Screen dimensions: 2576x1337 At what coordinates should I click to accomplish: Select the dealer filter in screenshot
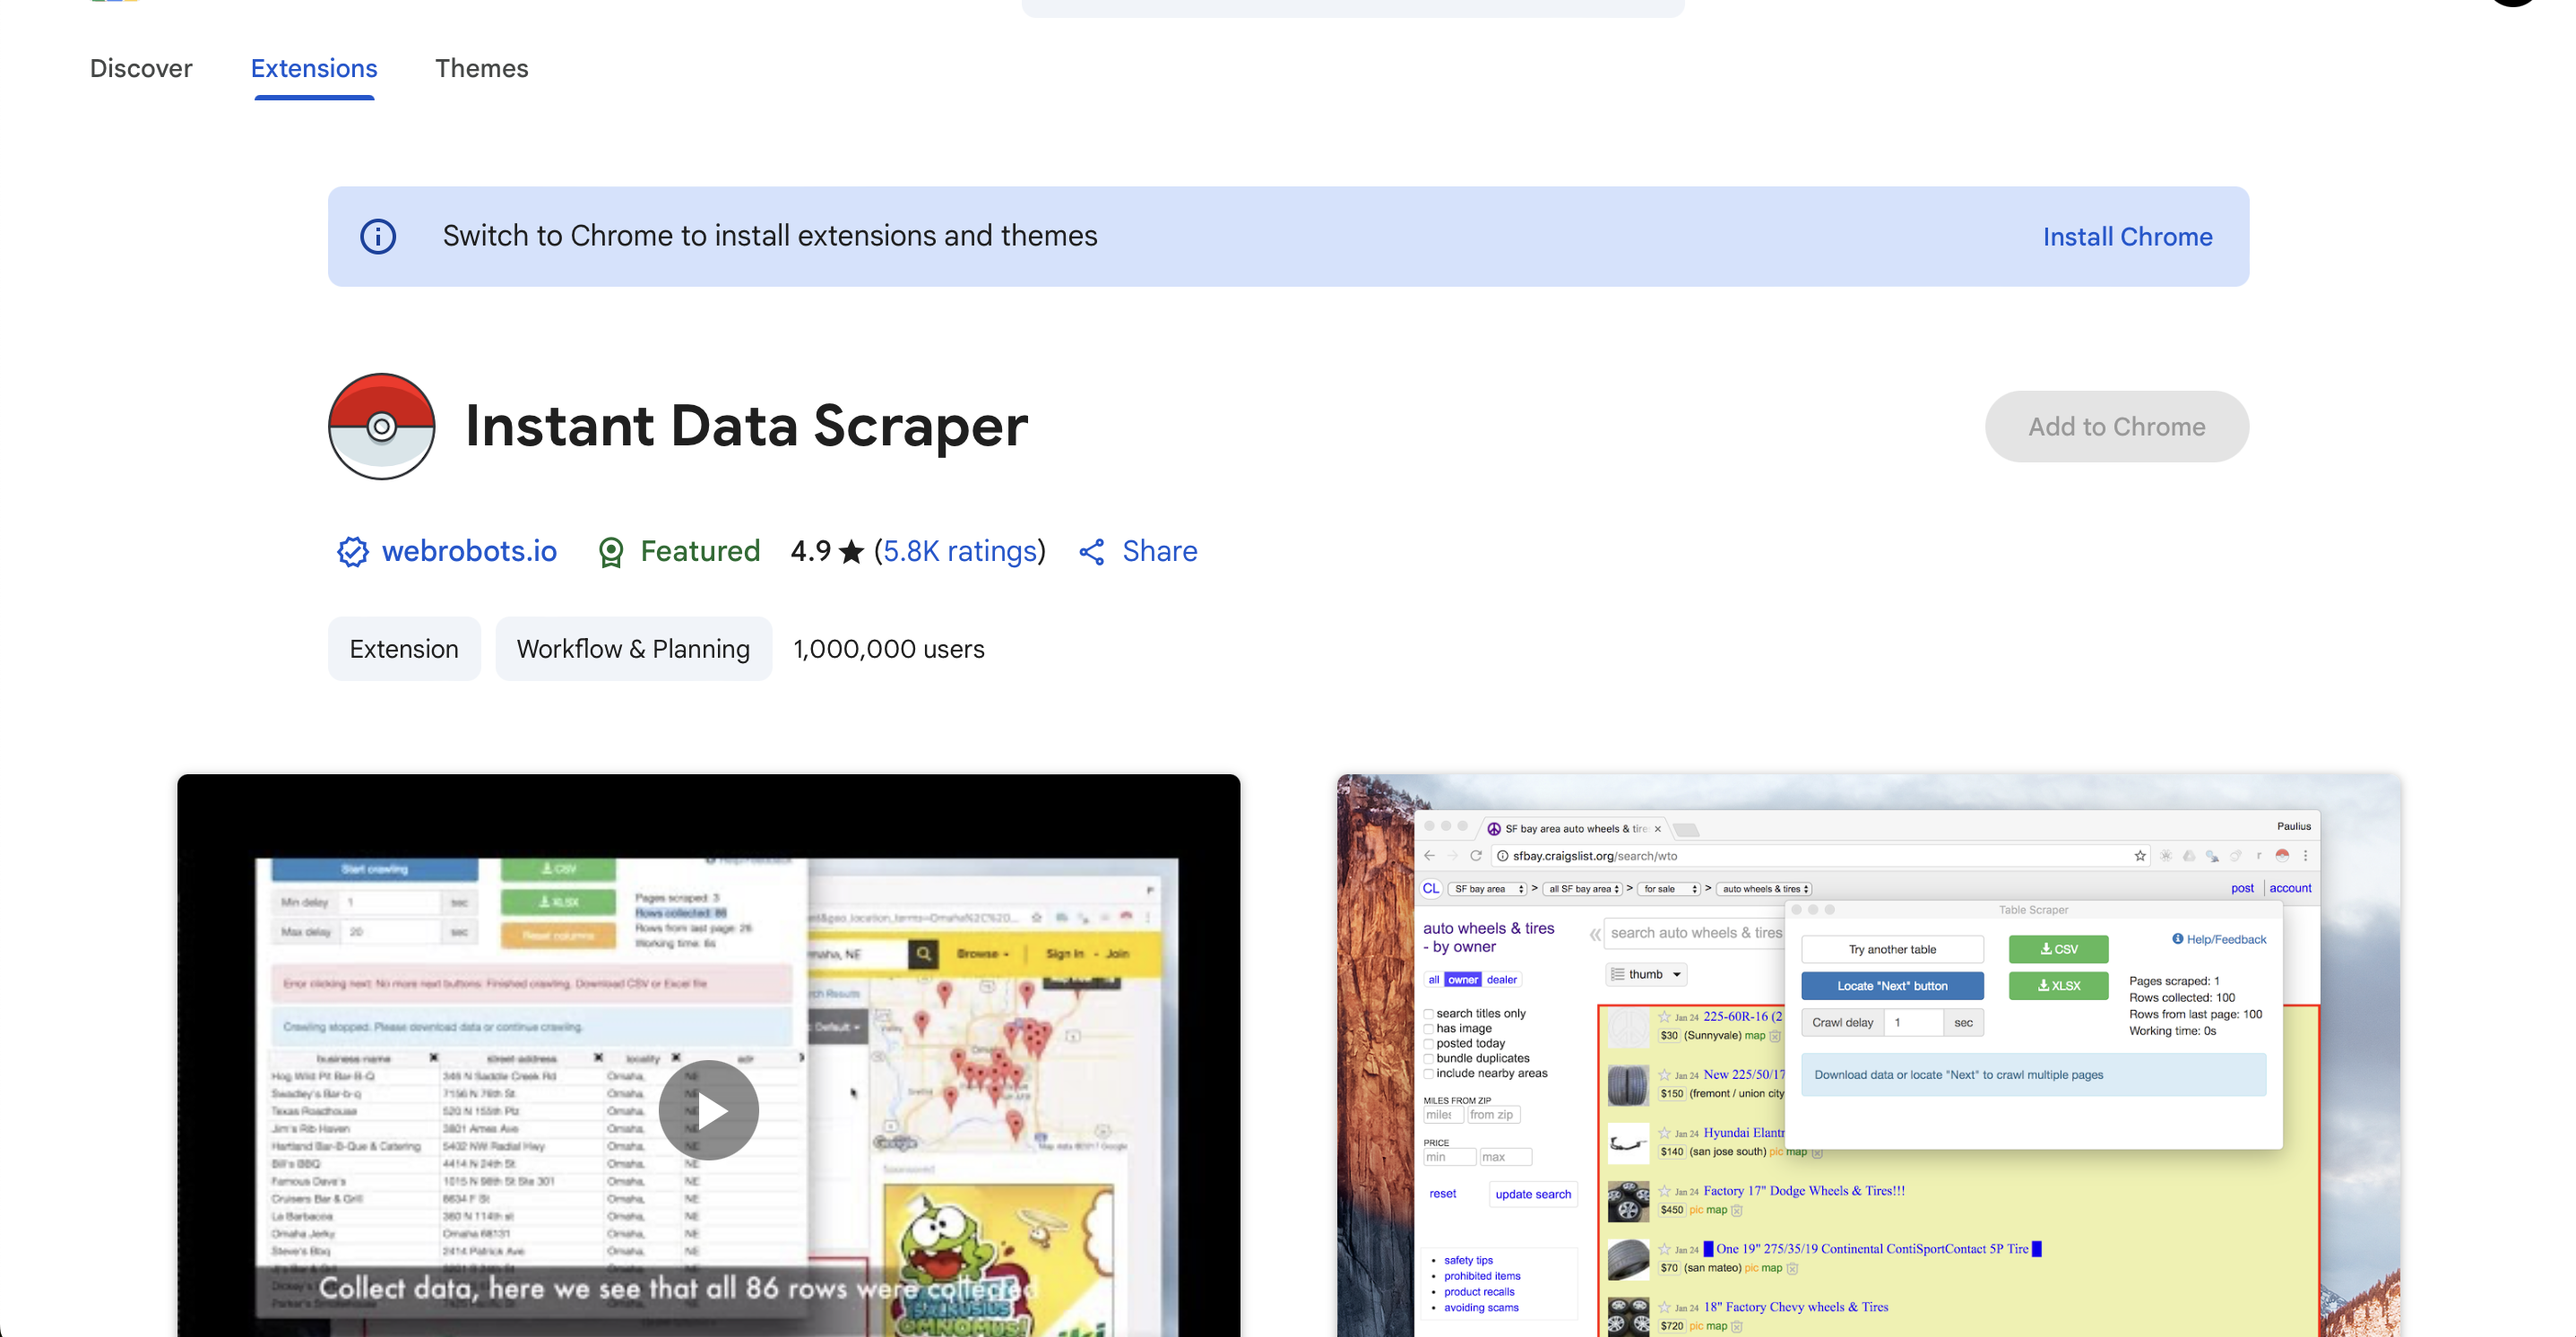point(1501,980)
